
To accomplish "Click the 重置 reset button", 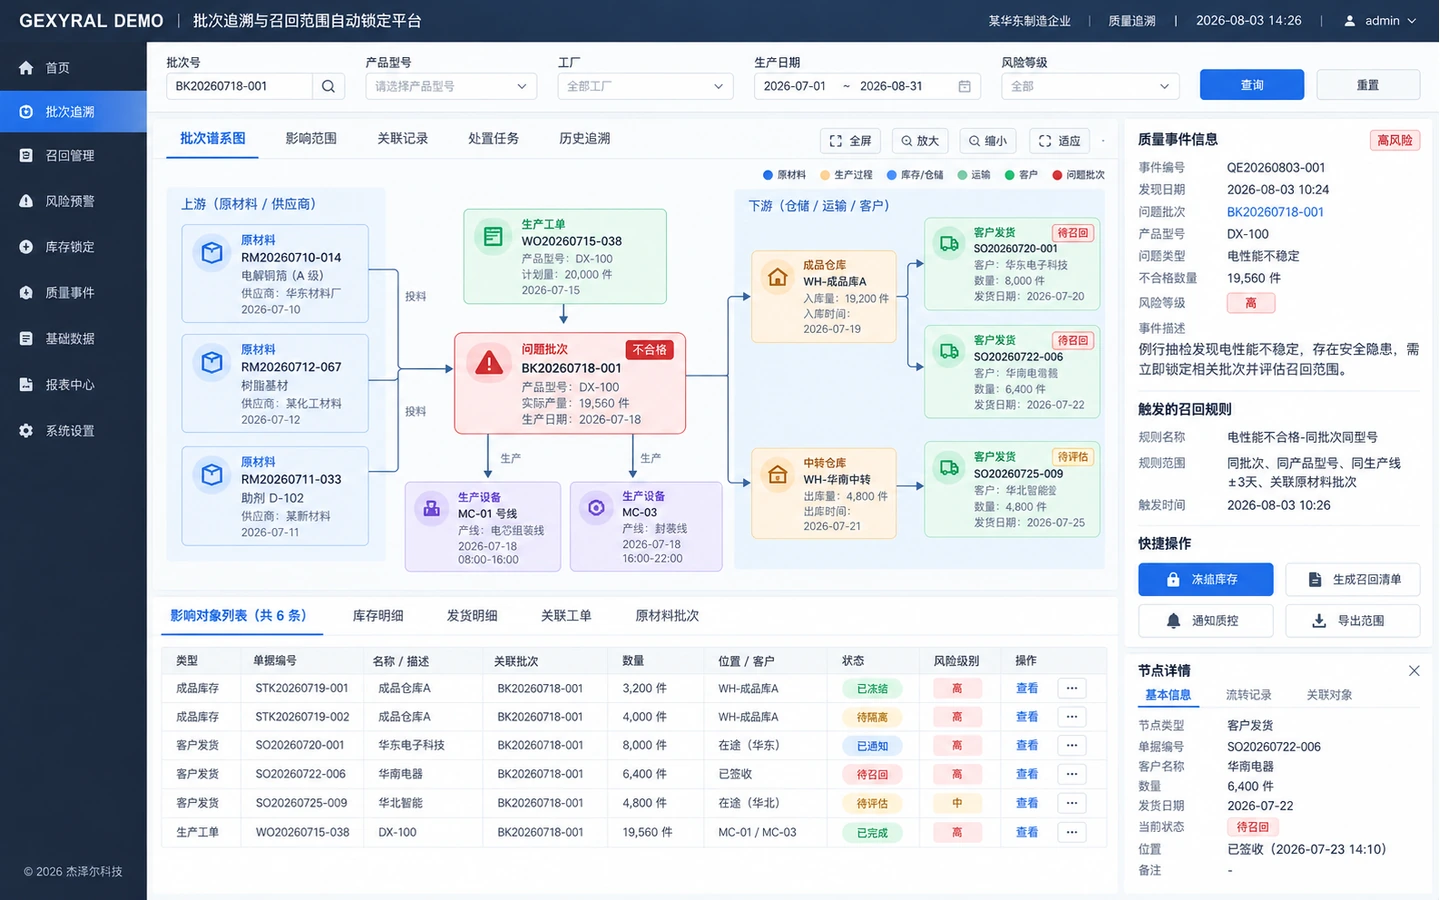I will click(1368, 85).
